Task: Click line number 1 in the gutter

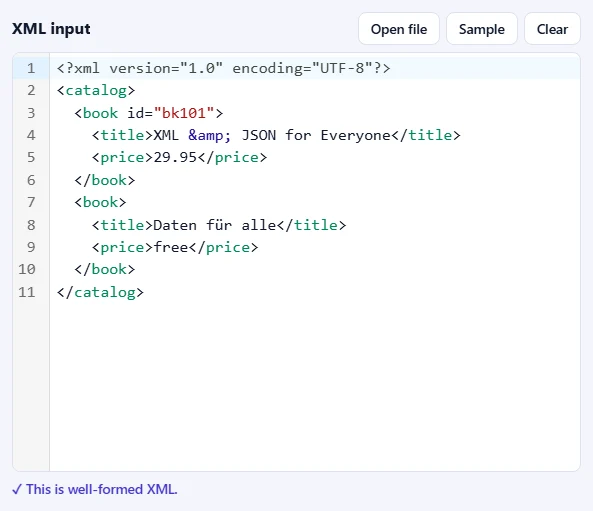Action: tap(31, 68)
